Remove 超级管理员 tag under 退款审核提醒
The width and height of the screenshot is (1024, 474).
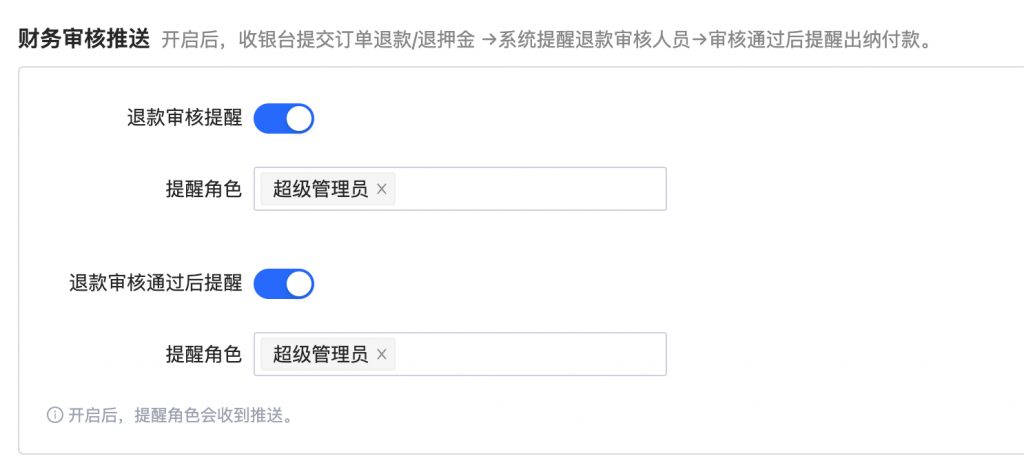click(x=381, y=189)
